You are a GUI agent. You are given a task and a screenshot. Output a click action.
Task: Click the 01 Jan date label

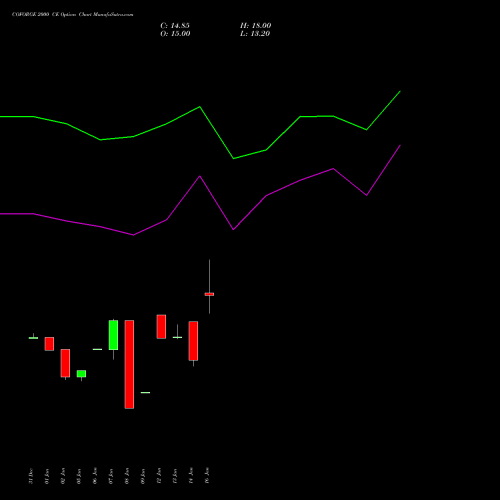(x=47, y=476)
